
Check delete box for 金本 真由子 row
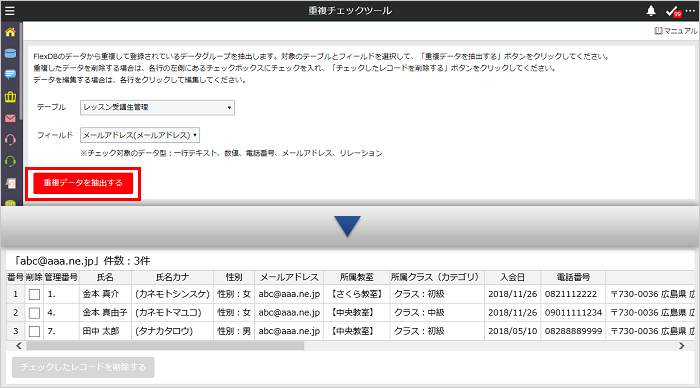[x=34, y=313]
